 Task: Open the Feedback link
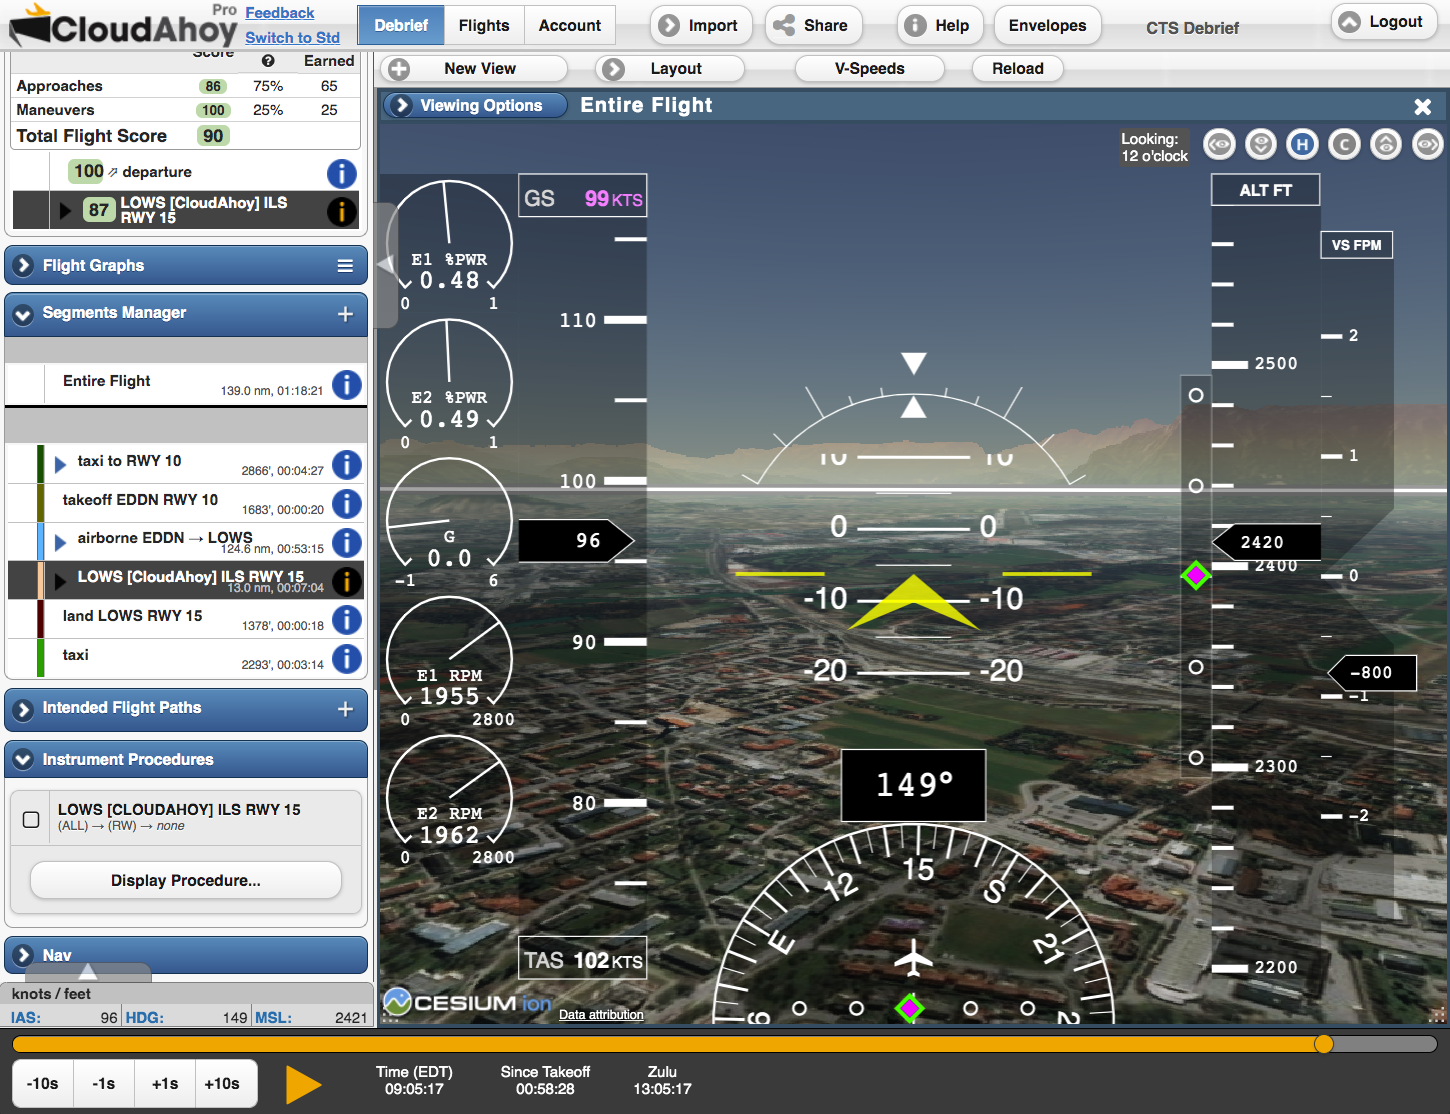point(280,13)
